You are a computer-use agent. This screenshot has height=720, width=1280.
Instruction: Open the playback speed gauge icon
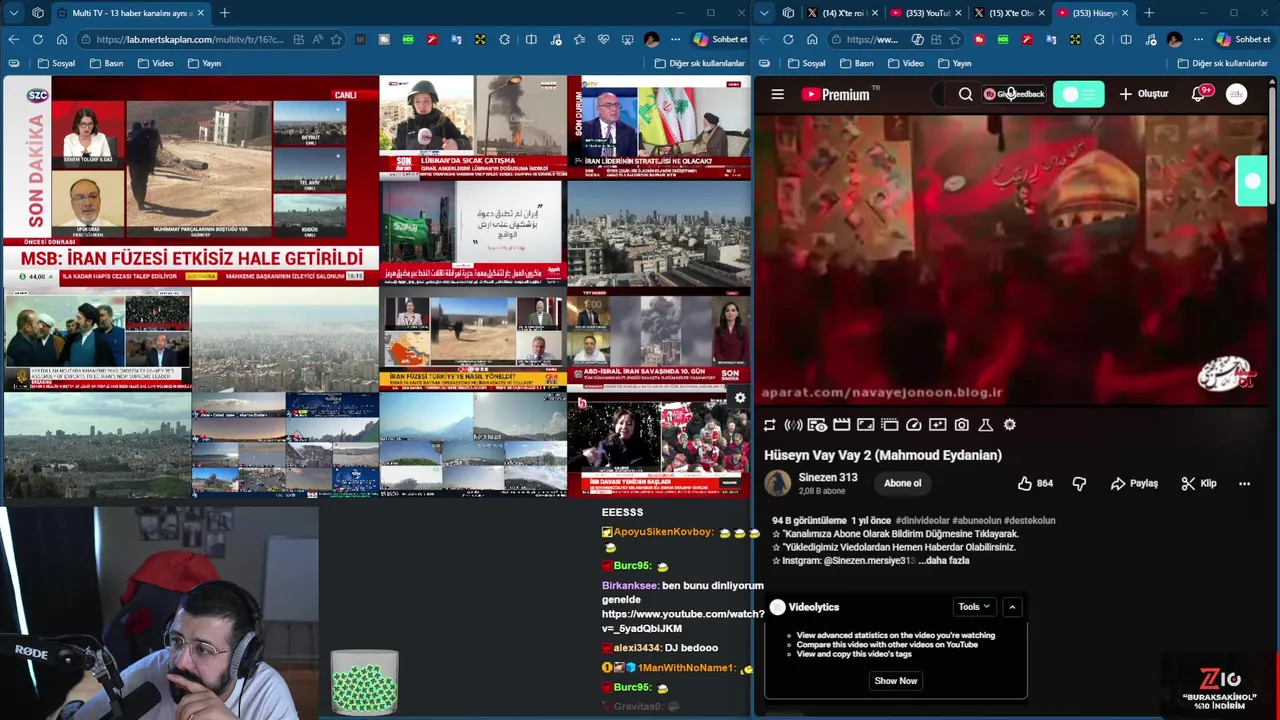[913, 425]
